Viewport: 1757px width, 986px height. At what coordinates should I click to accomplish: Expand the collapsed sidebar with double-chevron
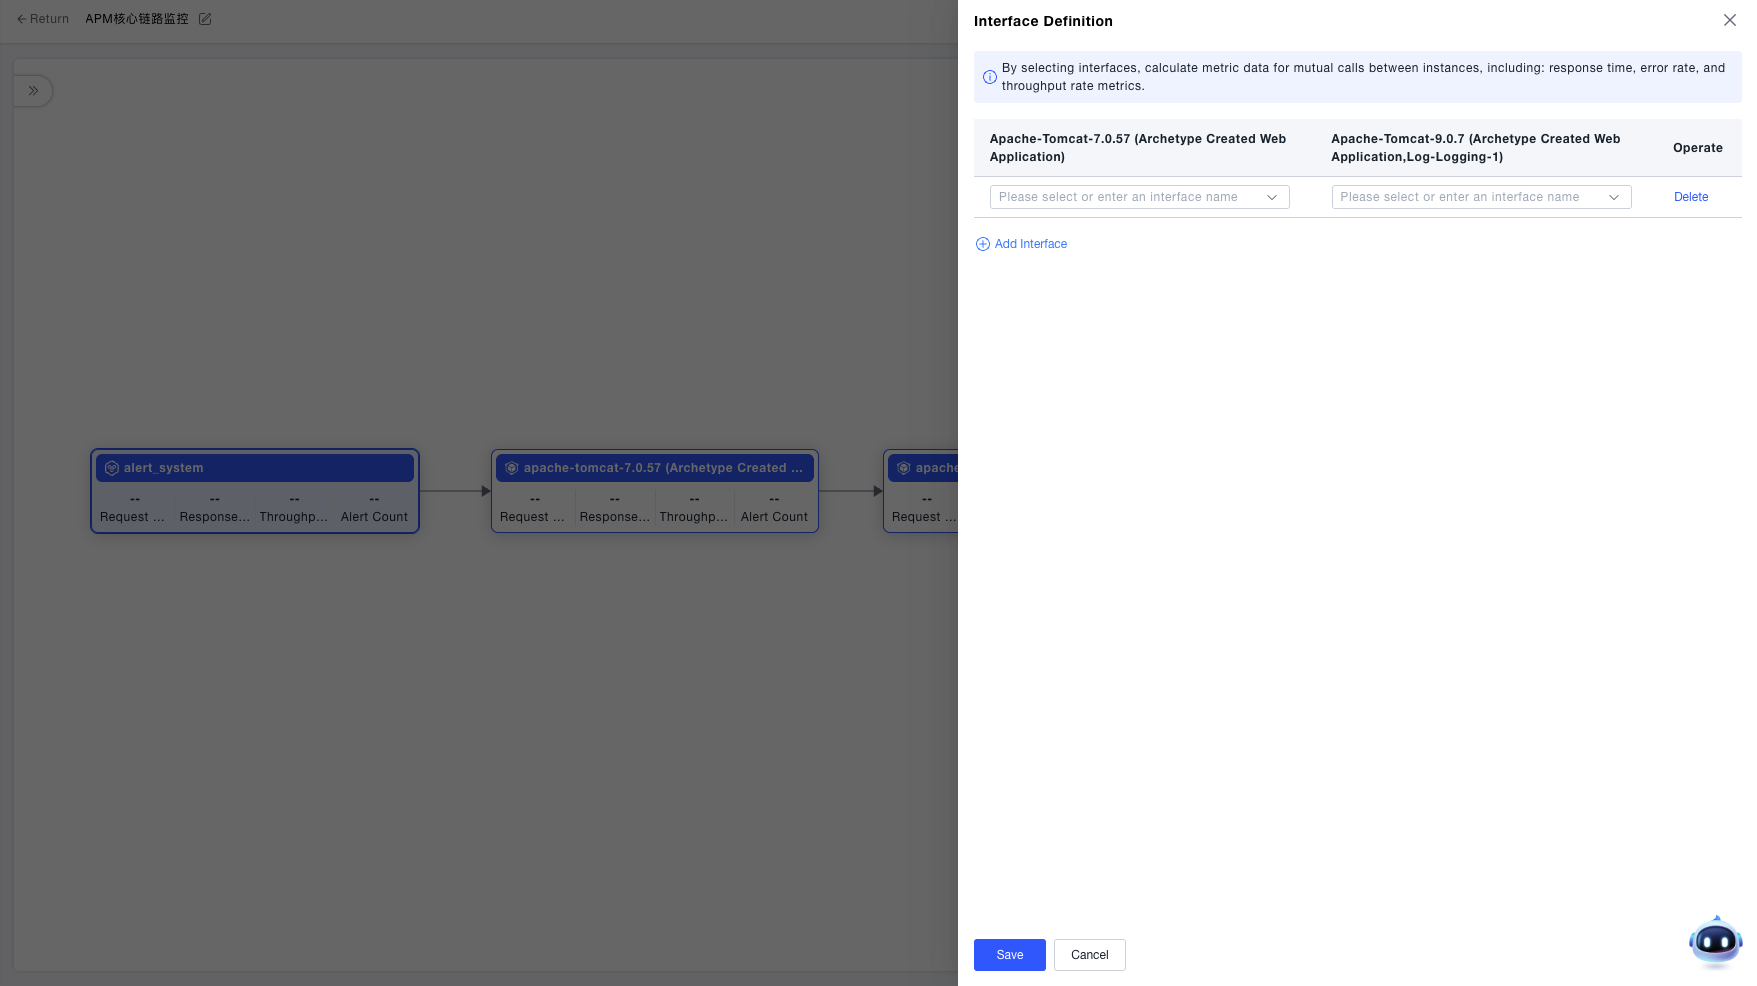click(x=33, y=91)
